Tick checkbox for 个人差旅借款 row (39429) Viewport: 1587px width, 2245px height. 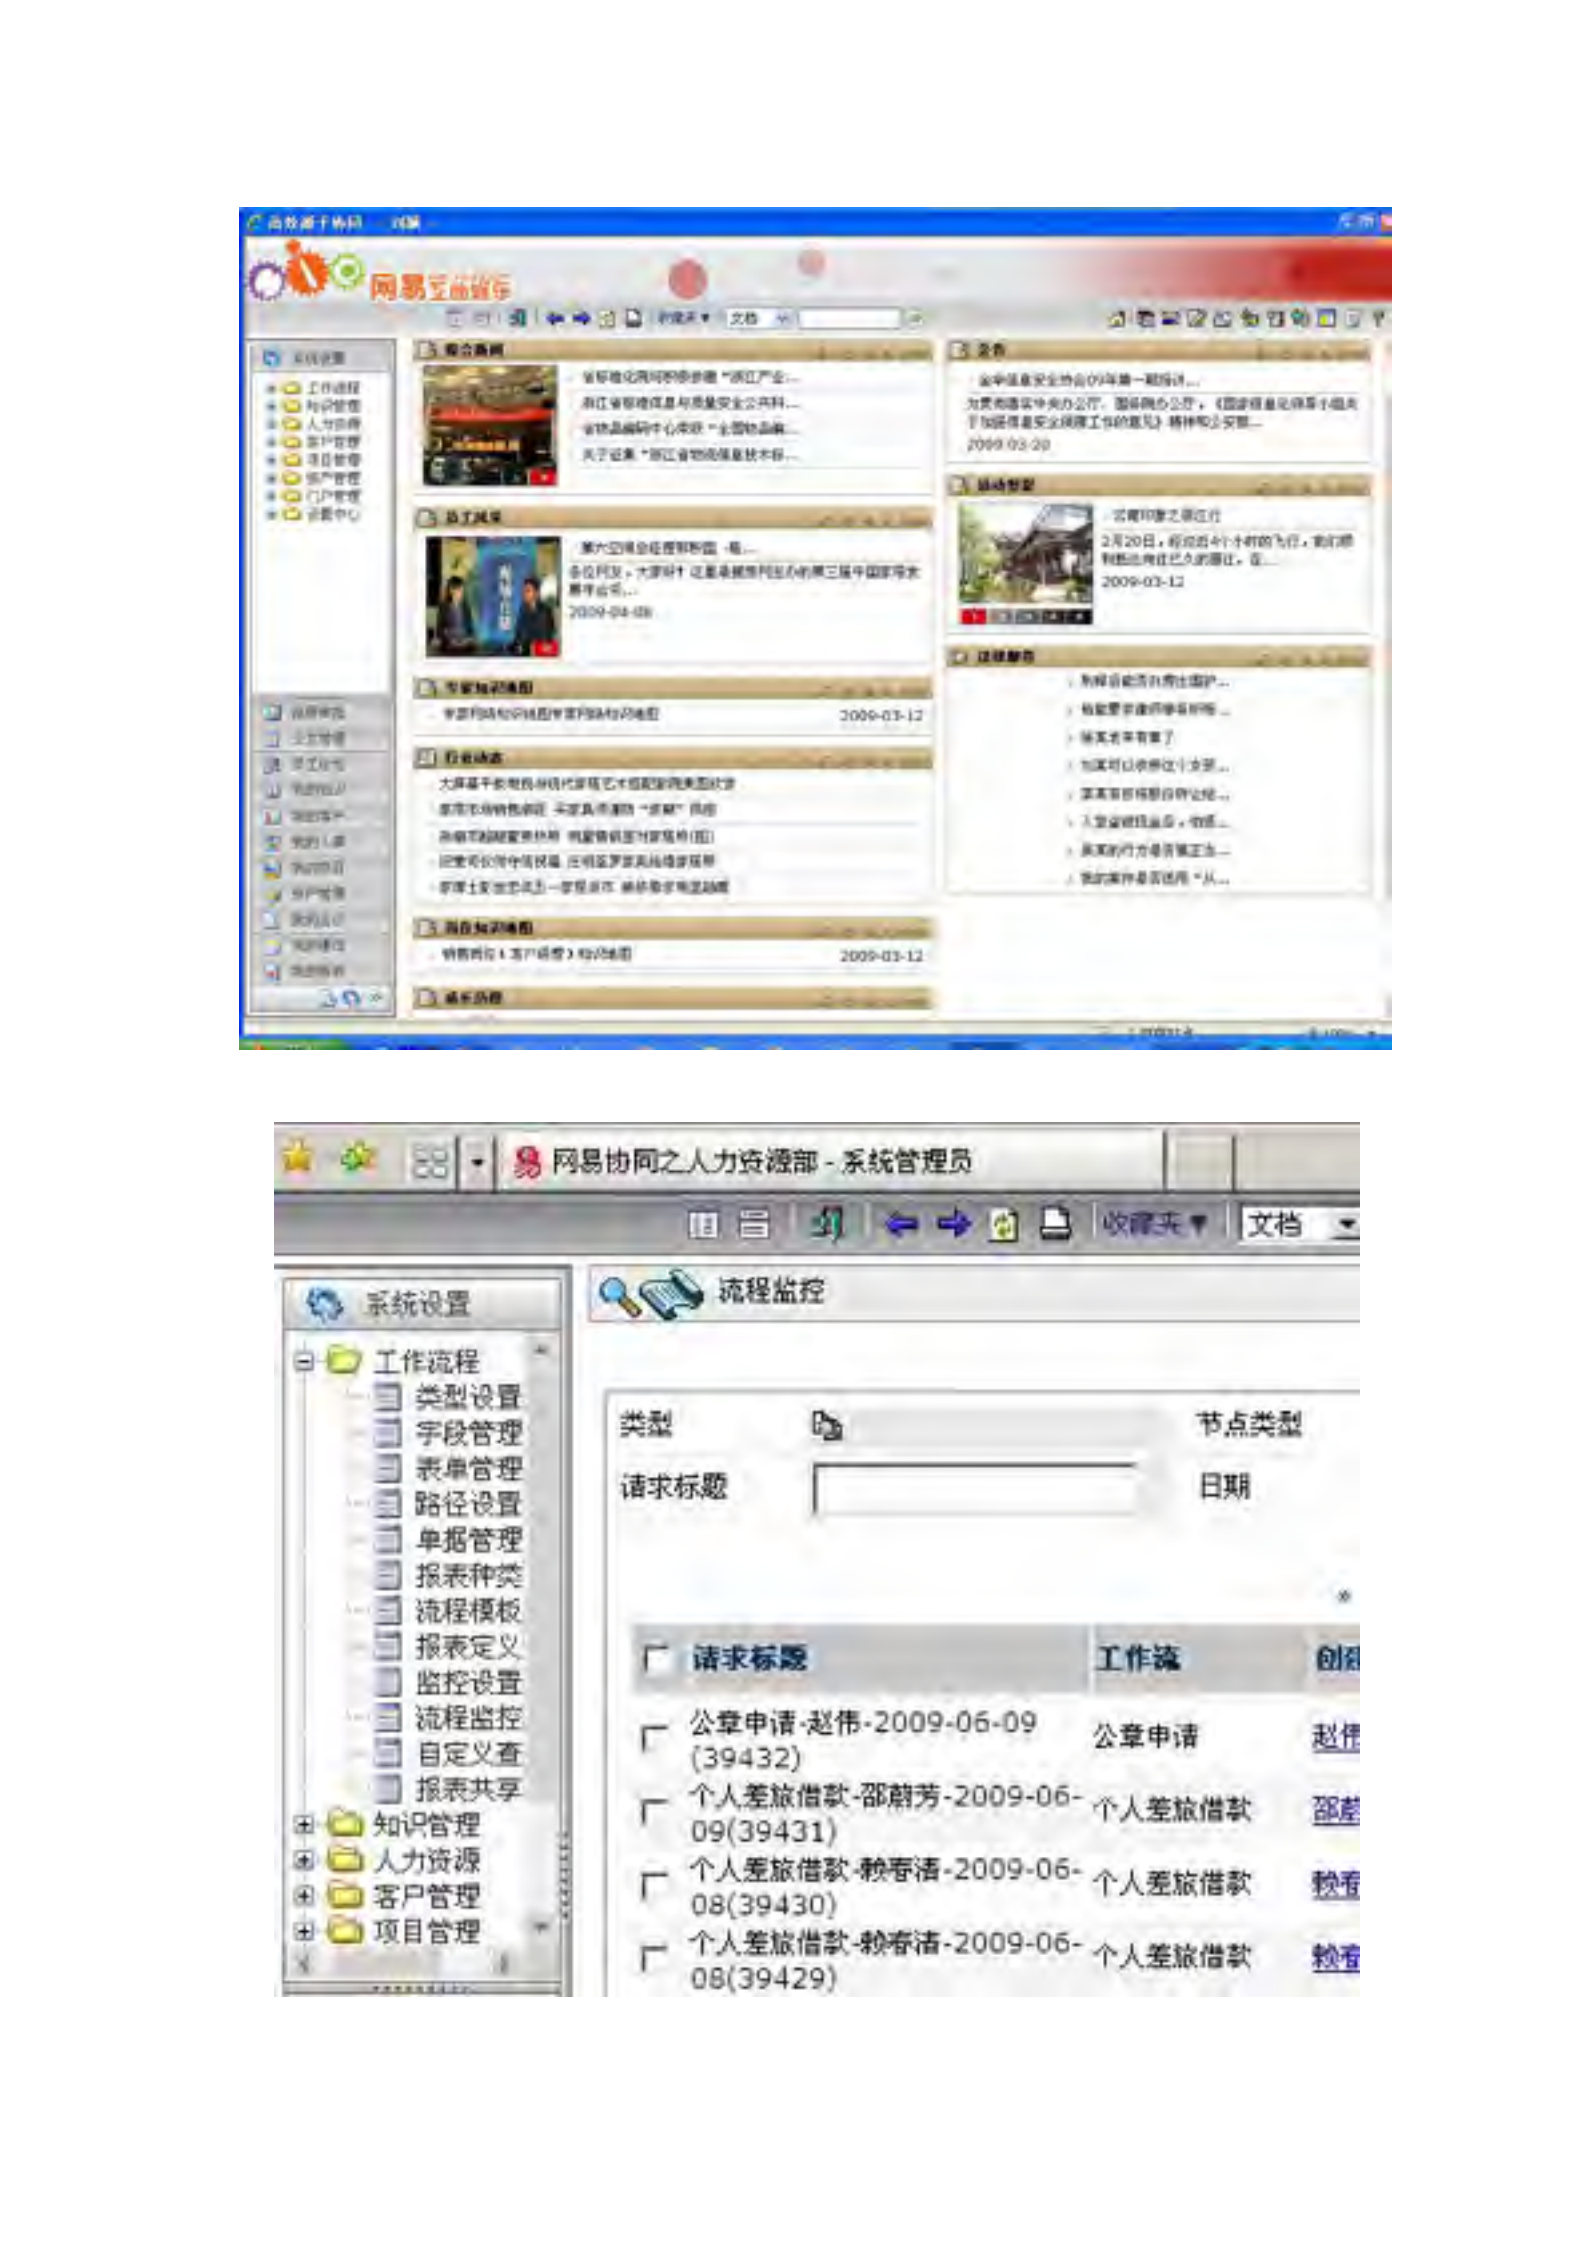tap(652, 1959)
